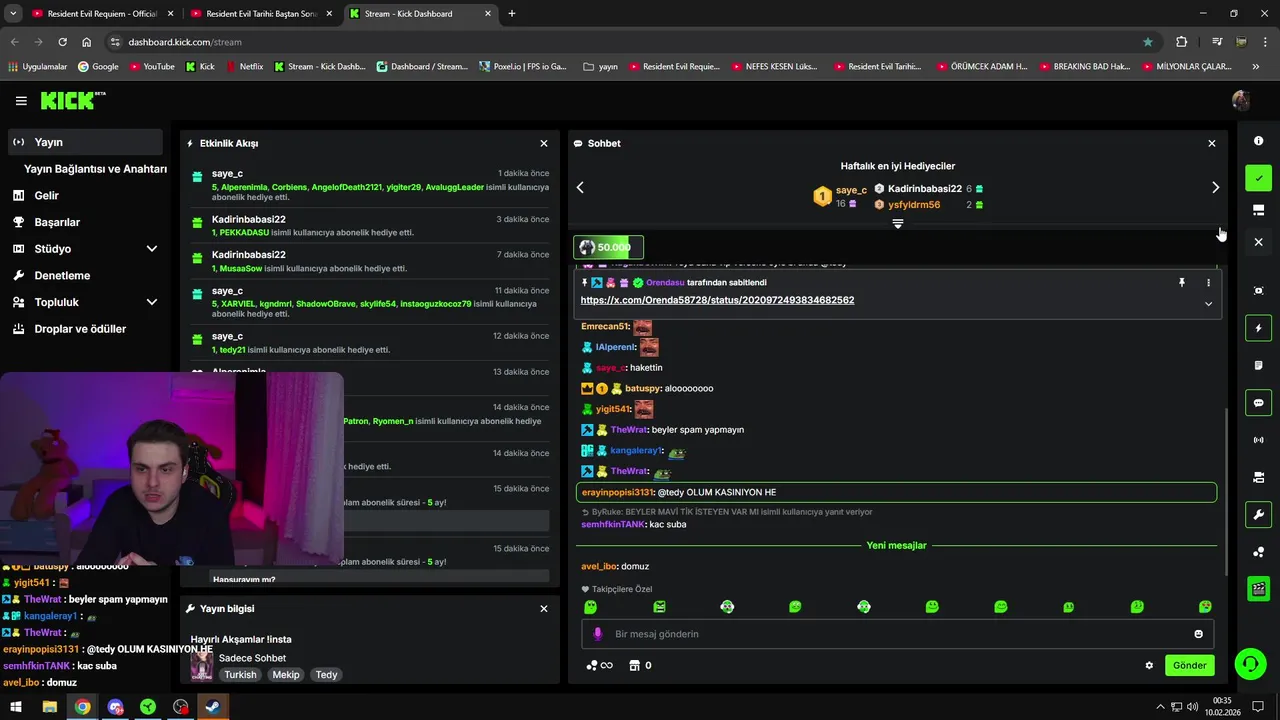Click the purple microphone icon in chat
The width and height of the screenshot is (1280, 720).
tap(598, 634)
